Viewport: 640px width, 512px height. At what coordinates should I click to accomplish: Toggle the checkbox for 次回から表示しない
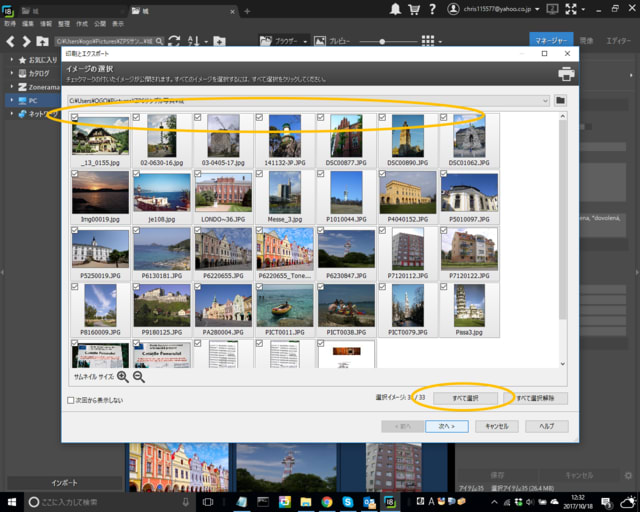click(71, 400)
